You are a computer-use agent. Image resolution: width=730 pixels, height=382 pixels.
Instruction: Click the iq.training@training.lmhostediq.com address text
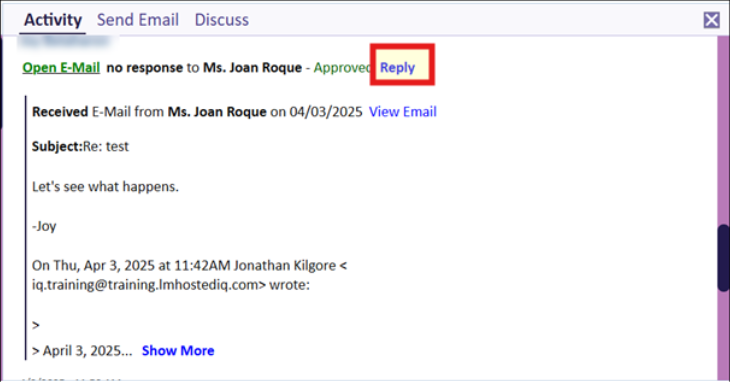tap(145, 284)
